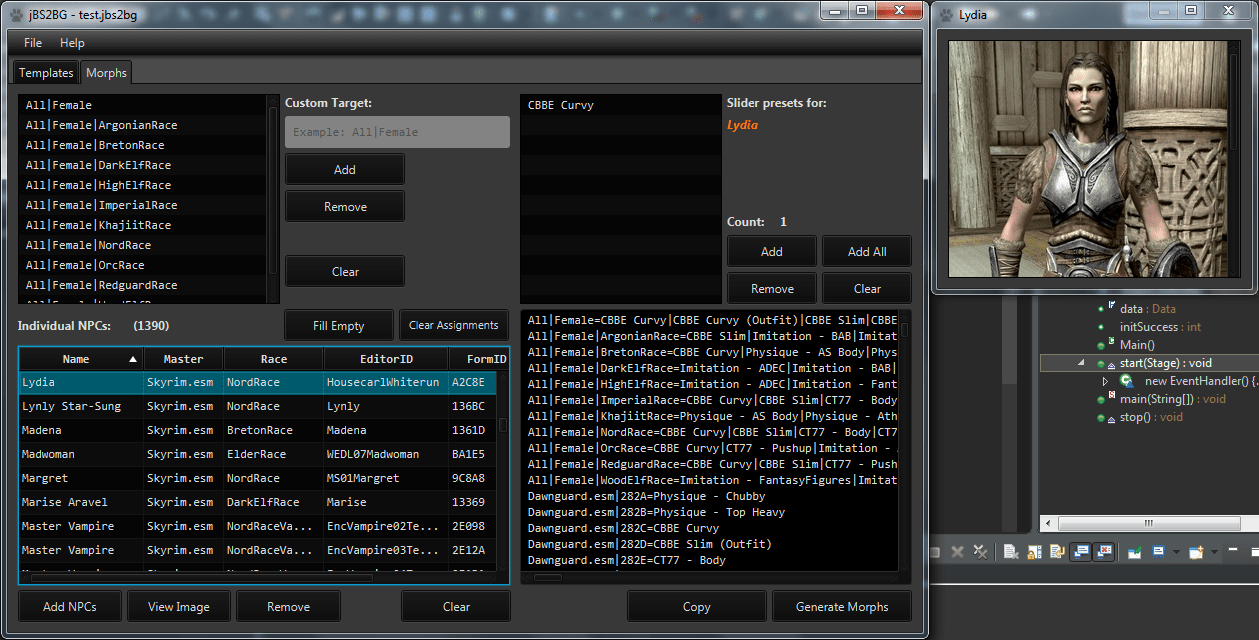Open the File menu
1259x640 pixels.
click(x=33, y=43)
